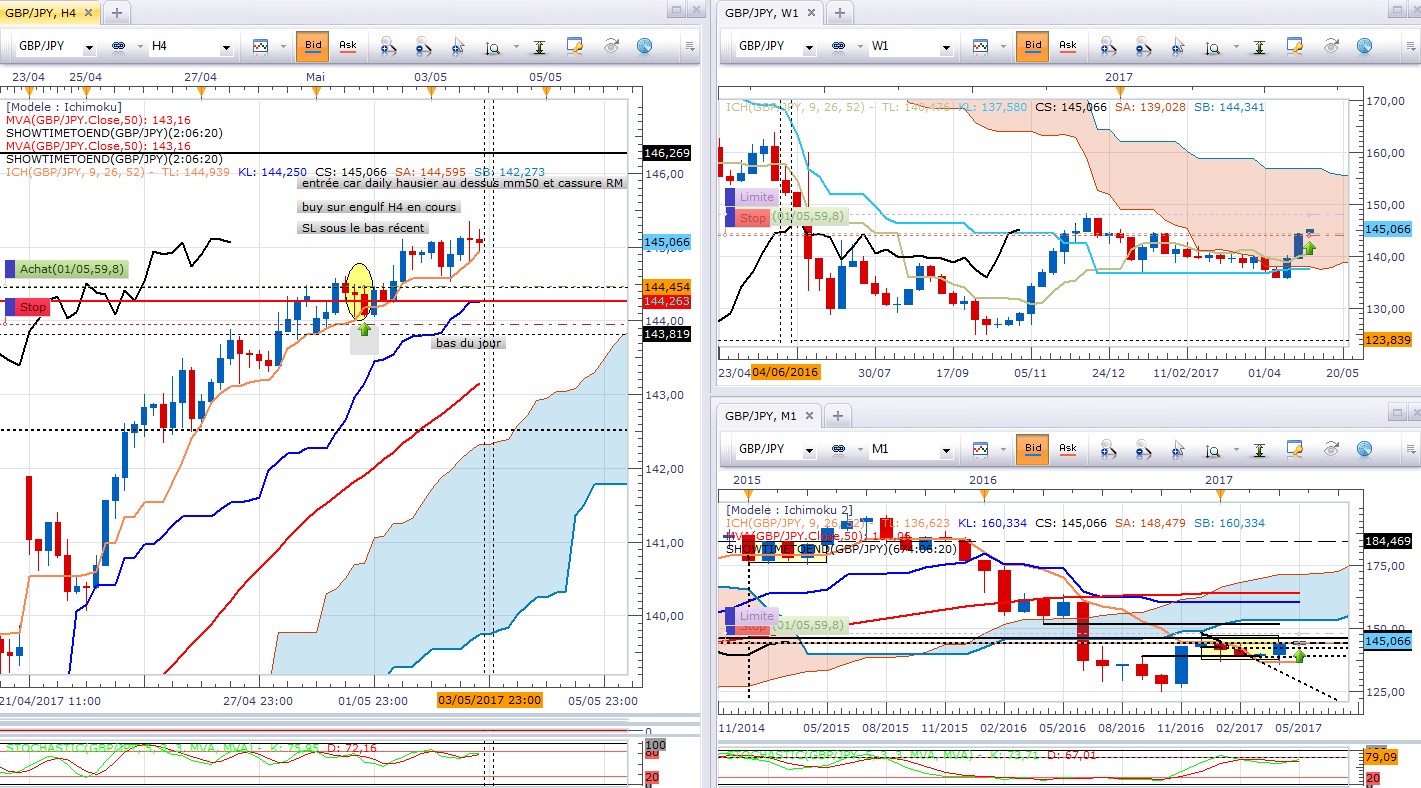Click the link chain icon in M1 toolbar
This screenshot has width=1421, height=788.
tap(838, 451)
